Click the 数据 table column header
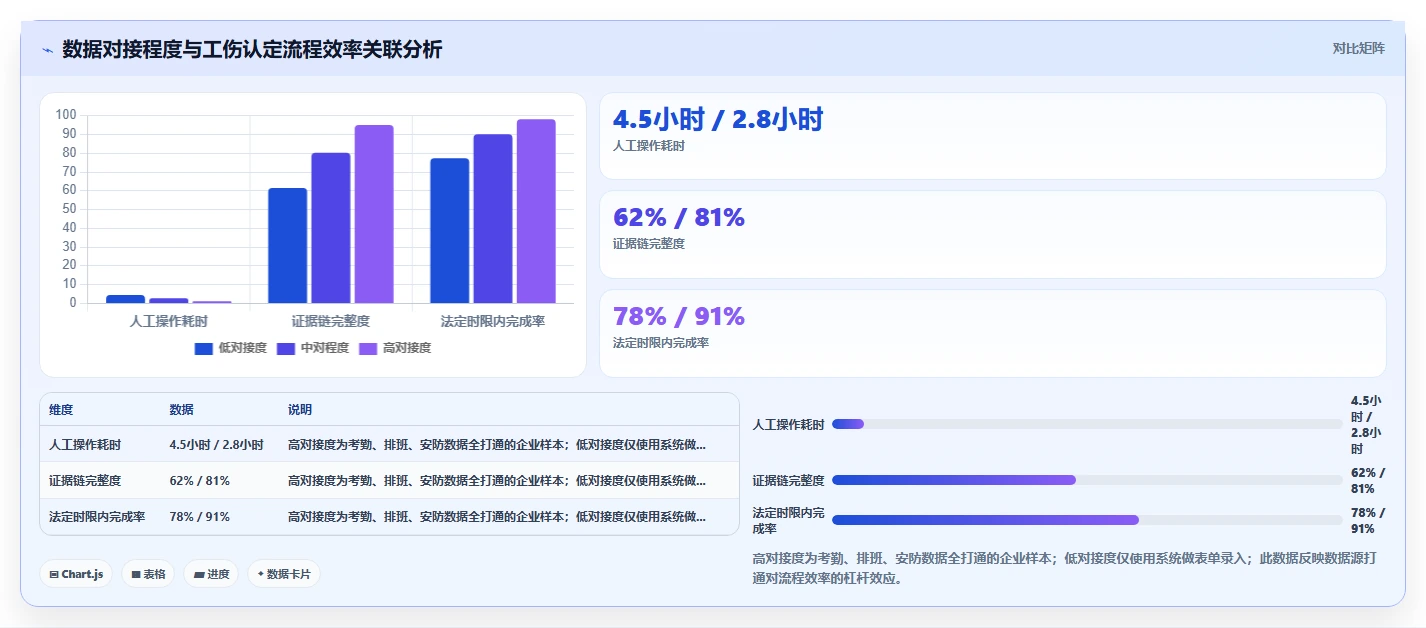 point(182,410)
